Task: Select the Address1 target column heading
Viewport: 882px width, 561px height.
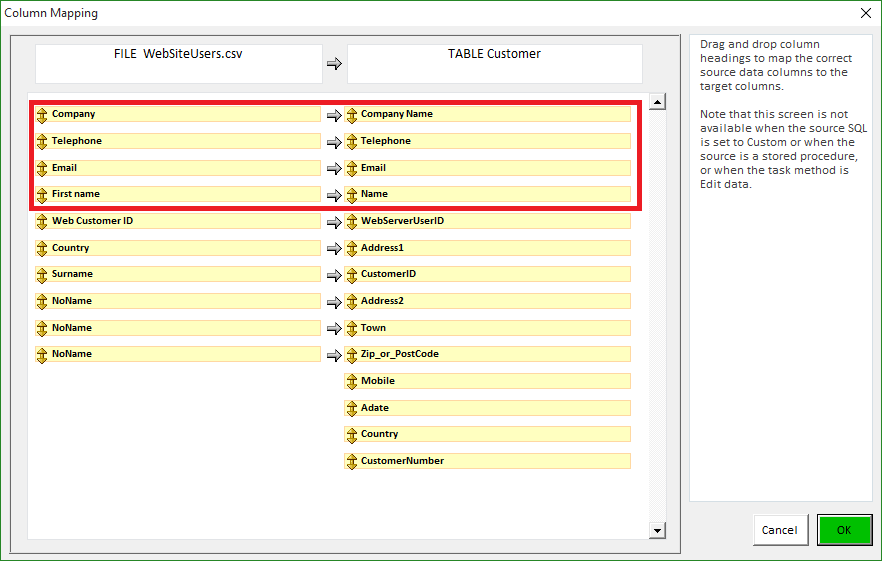Action: tap(487, 248)
